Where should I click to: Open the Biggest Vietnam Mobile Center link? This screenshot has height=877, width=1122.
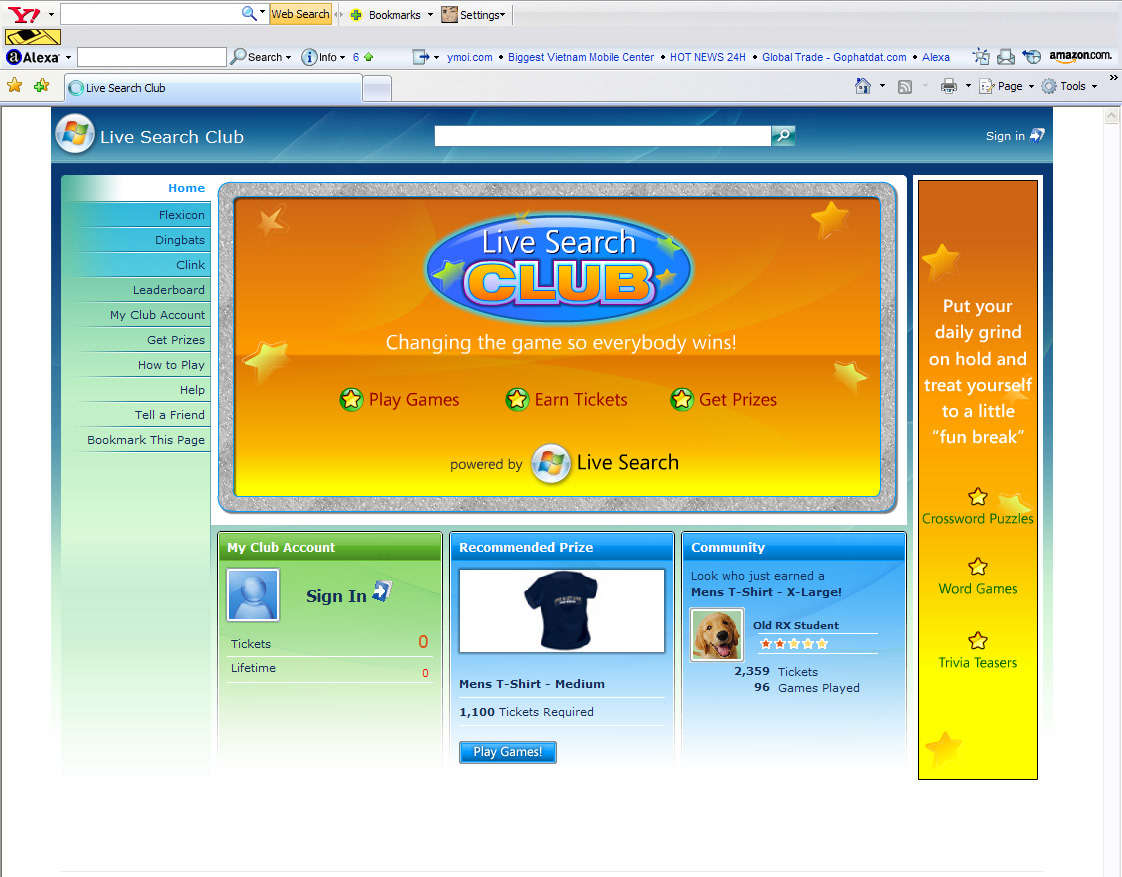pyautogui.click(x=581, y=57)
